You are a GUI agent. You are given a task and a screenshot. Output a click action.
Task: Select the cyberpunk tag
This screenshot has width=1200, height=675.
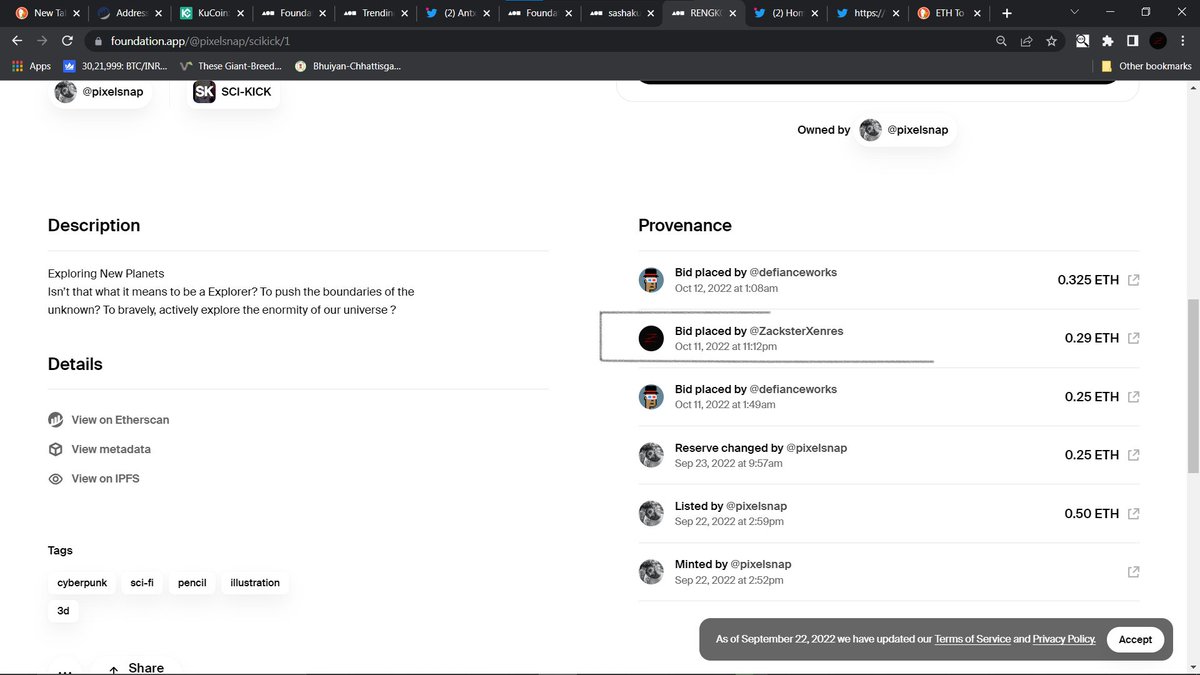coord(82,583)
